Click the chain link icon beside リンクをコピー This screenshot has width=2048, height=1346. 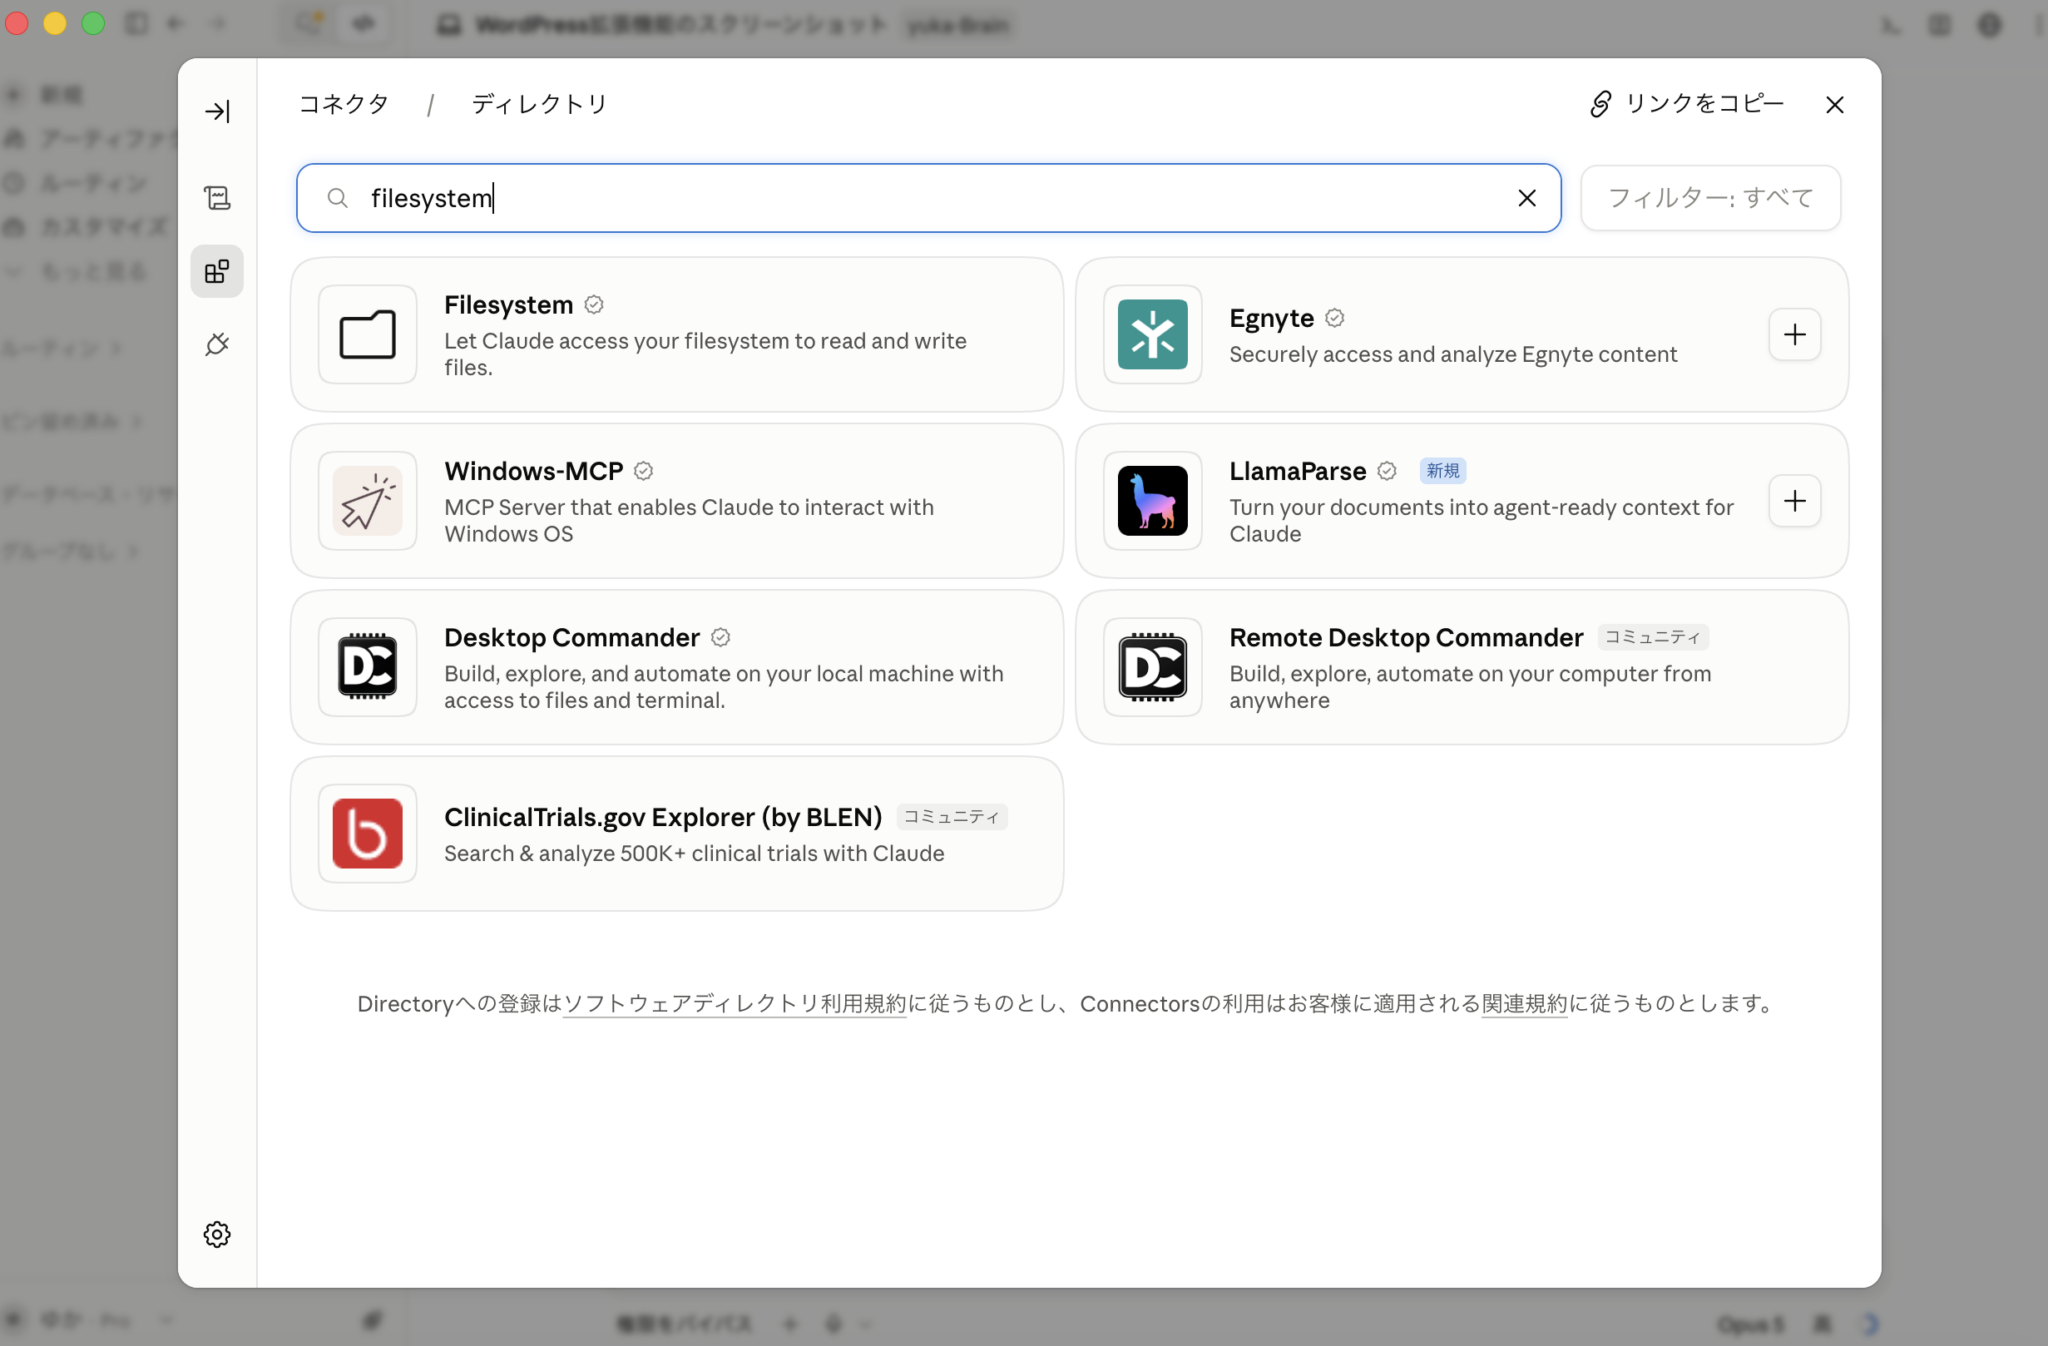tap(1600, 104)
